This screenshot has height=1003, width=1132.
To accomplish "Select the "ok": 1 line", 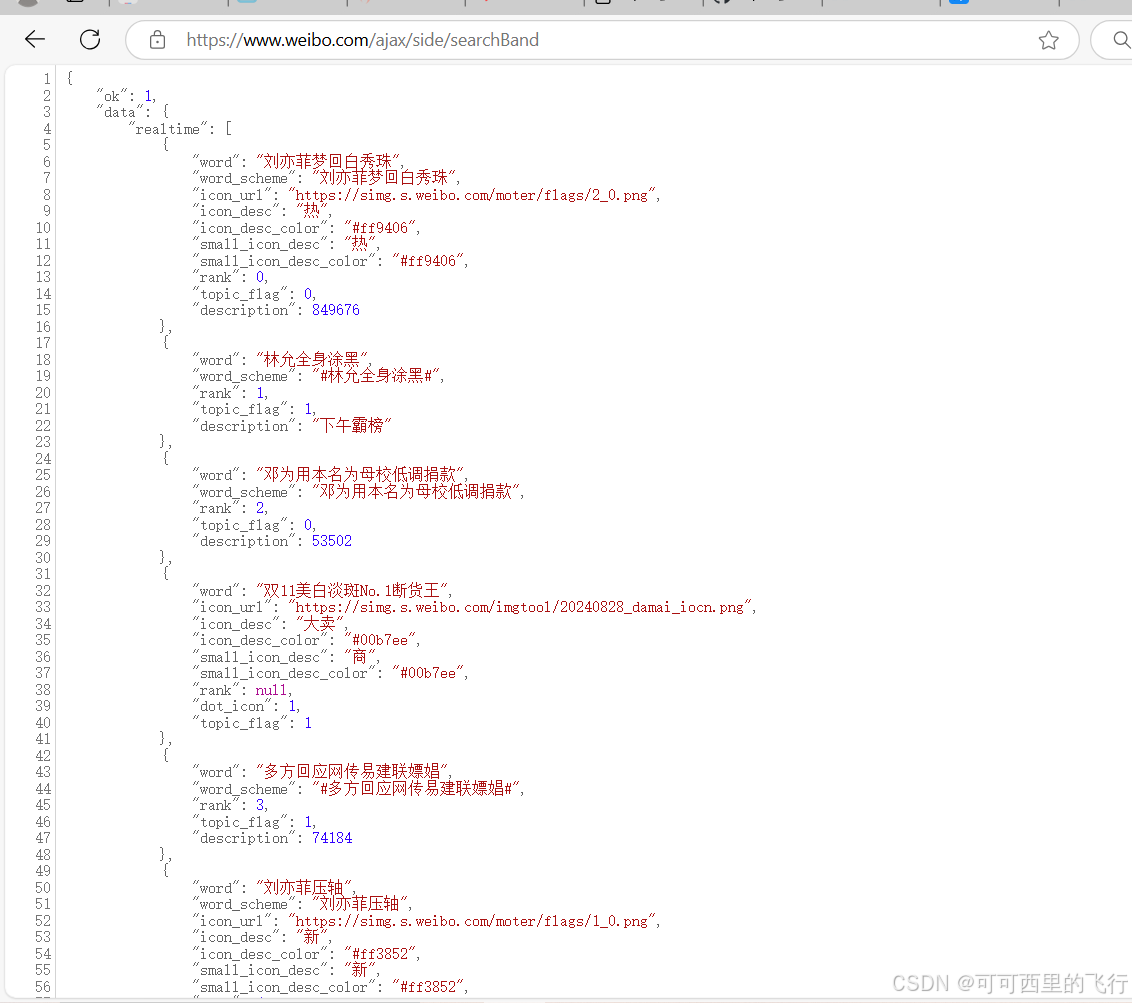I will pos(126,96).
